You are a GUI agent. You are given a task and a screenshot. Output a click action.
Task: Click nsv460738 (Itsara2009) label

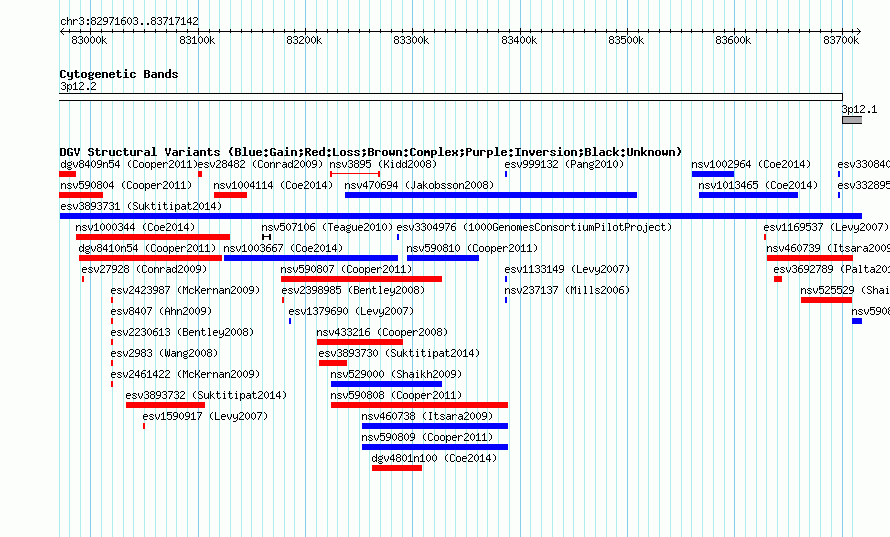tap(427, 417)
